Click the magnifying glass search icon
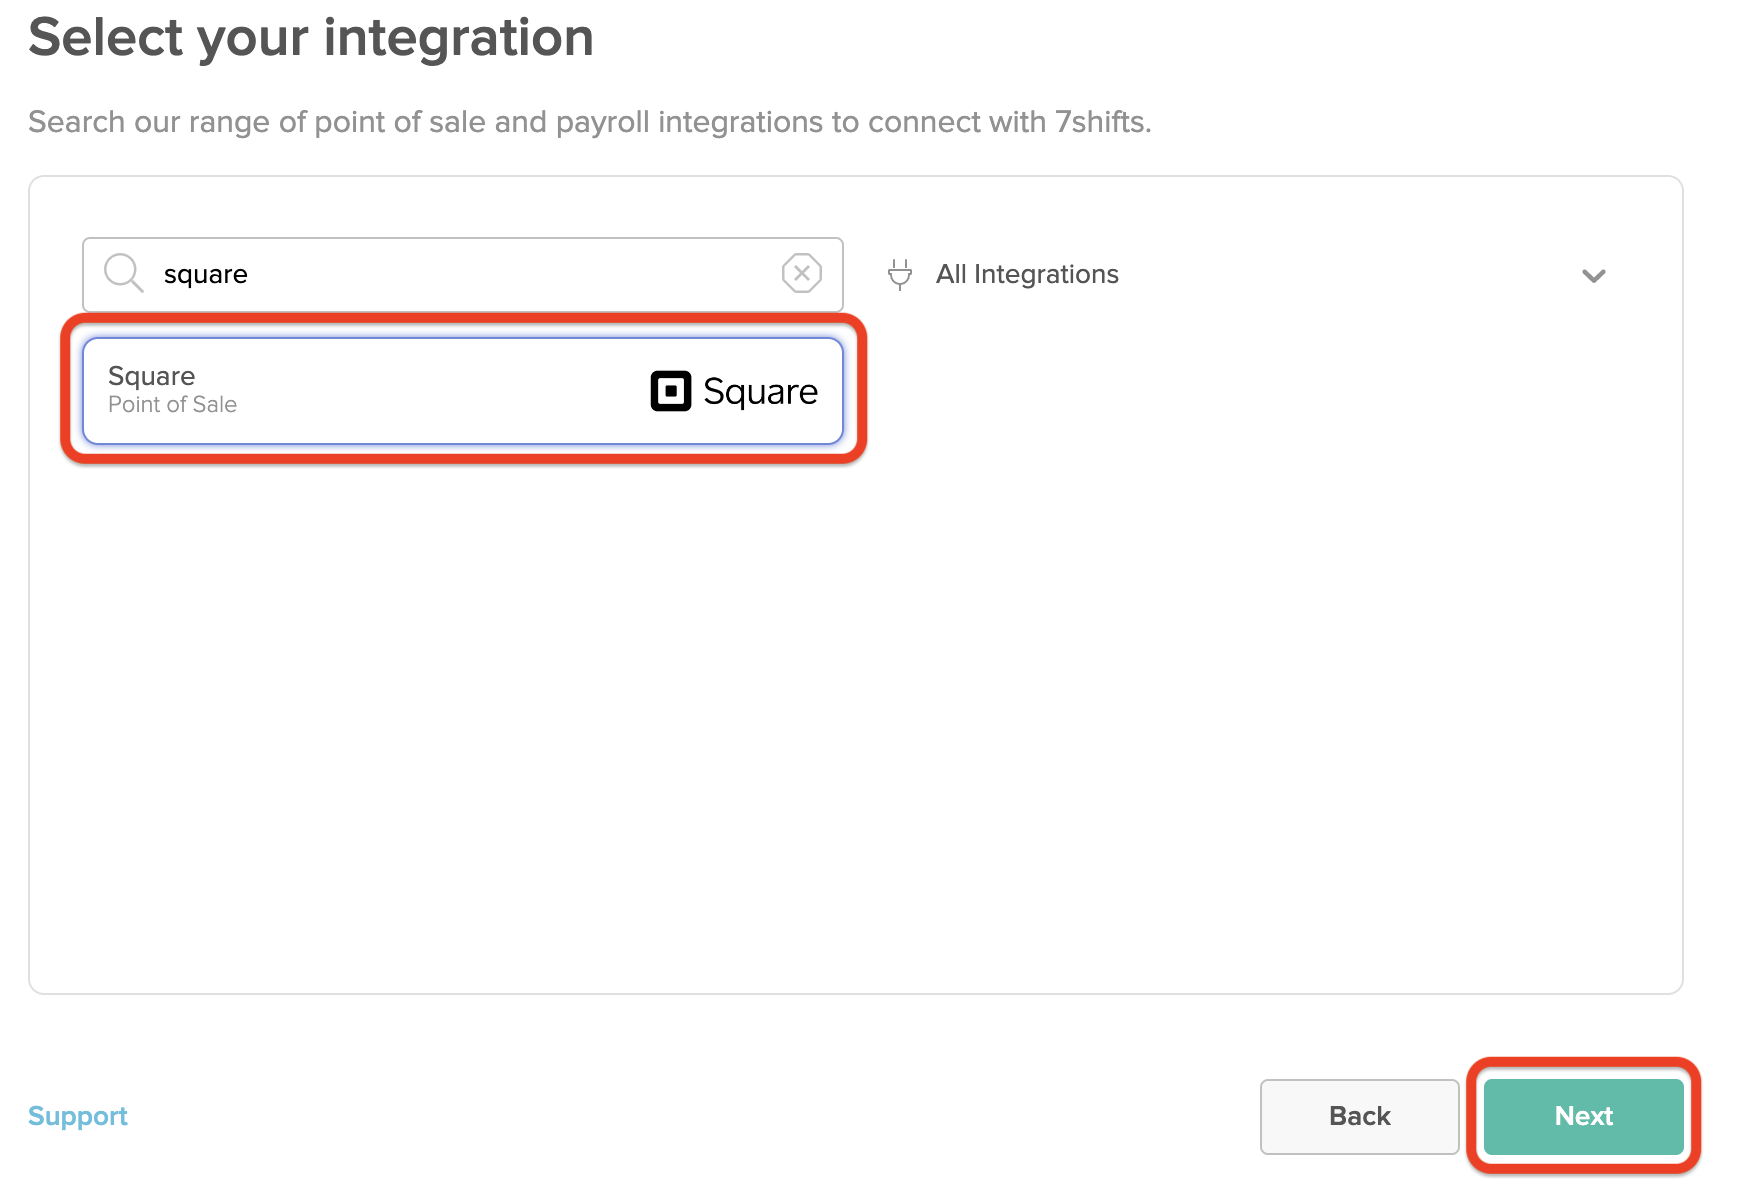Screen dimensions: 1740x1202 (124, 273)
